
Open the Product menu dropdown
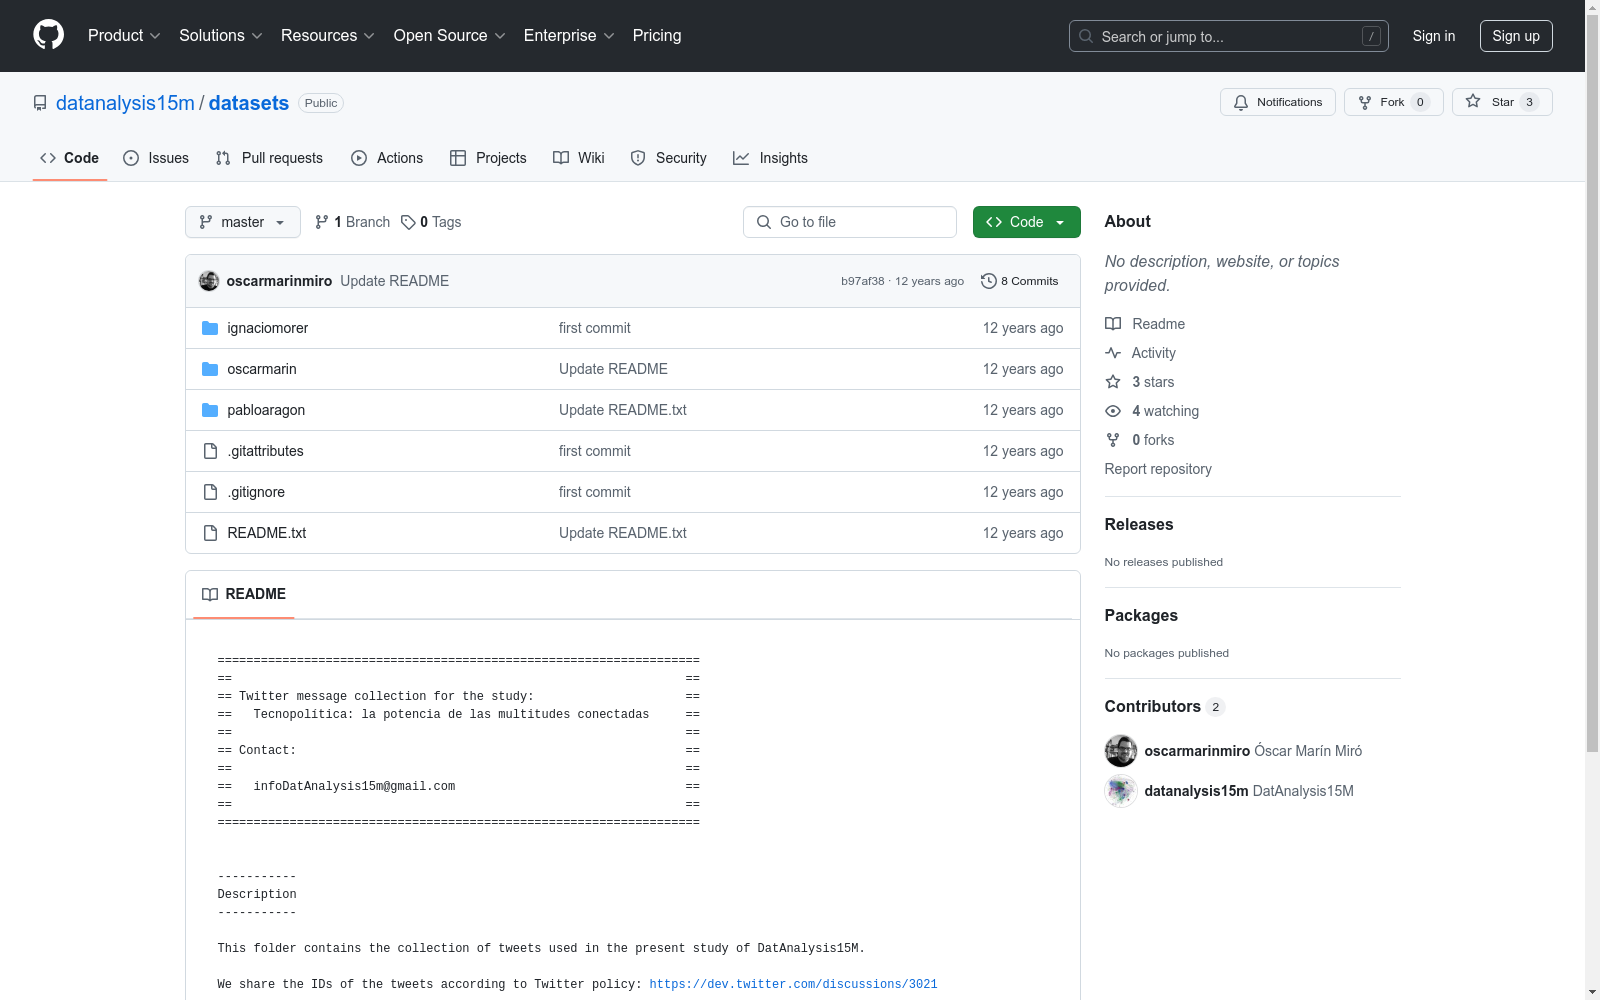(124, 36)
